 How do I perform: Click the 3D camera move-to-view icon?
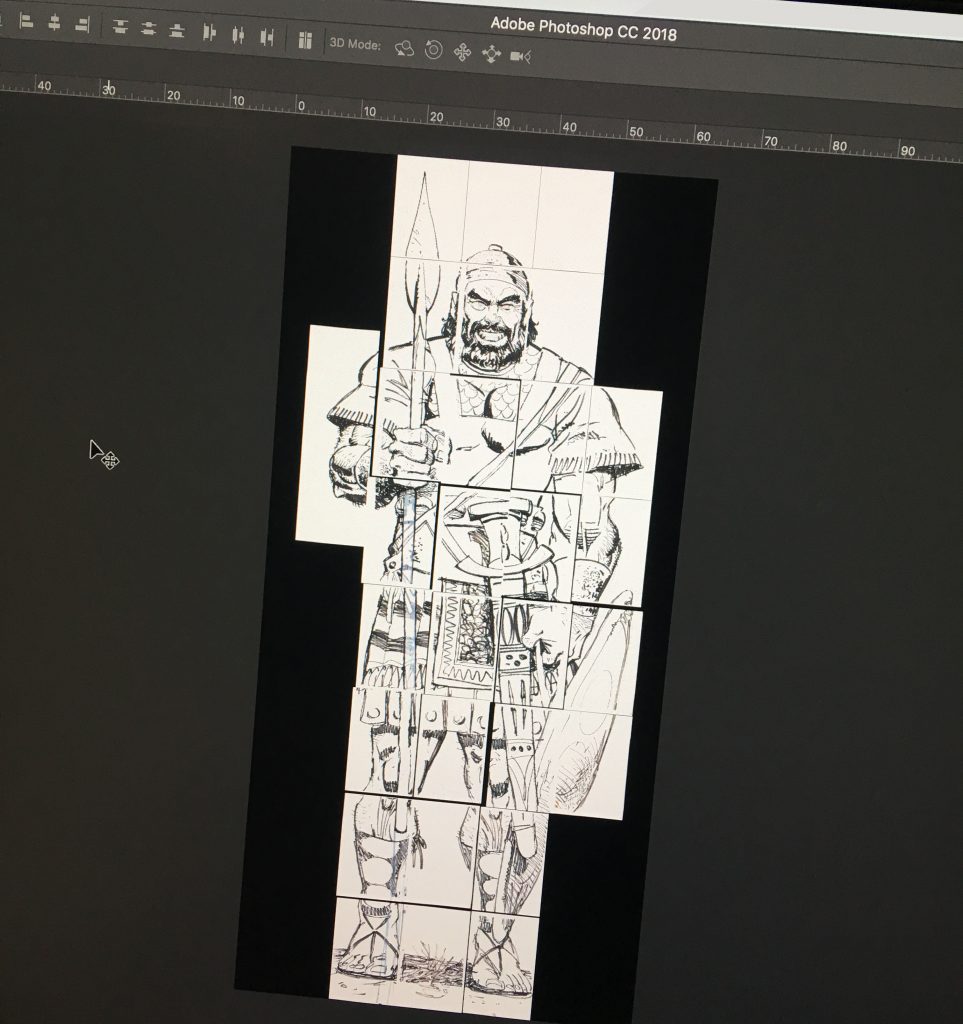click(x=518, y=54)
